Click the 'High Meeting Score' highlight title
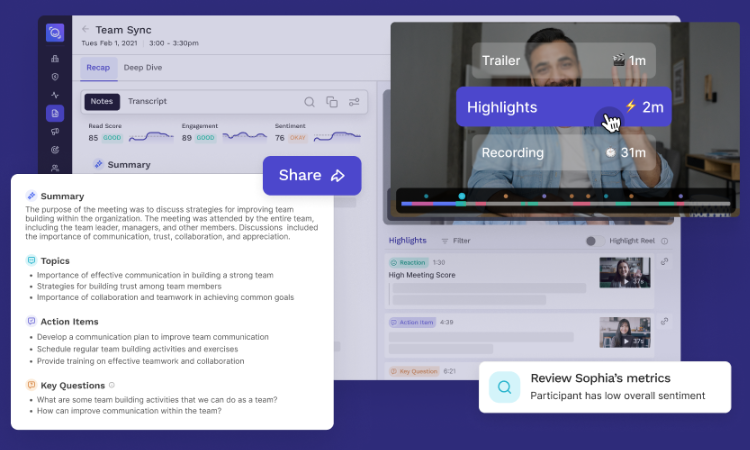The width and height of the screenshot is (750, 450). (x=422, y=275)
